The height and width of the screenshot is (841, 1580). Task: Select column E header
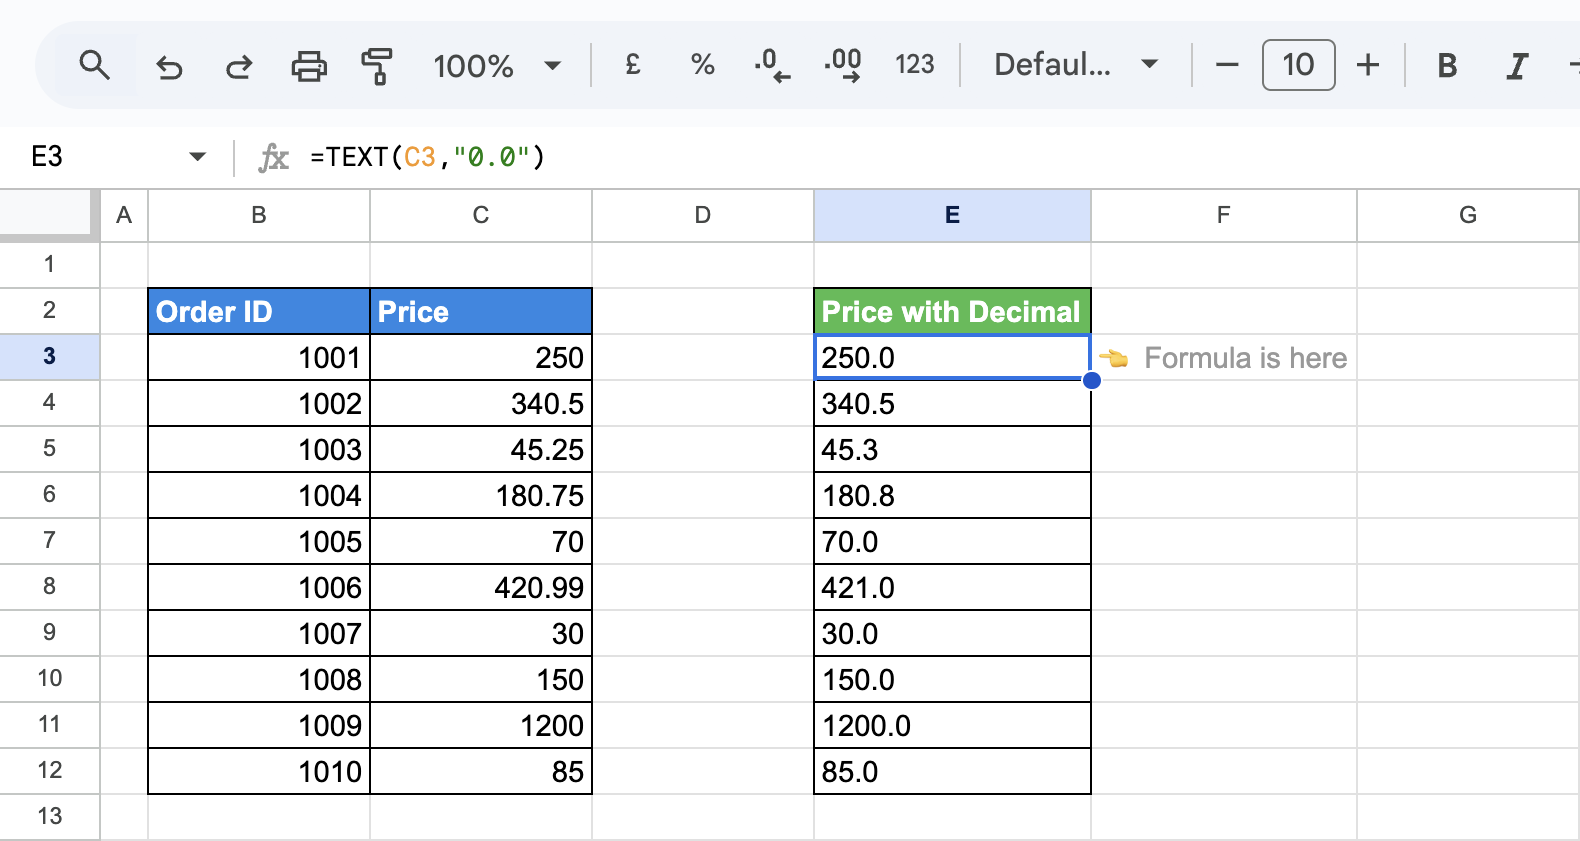[x=952, y=215]
